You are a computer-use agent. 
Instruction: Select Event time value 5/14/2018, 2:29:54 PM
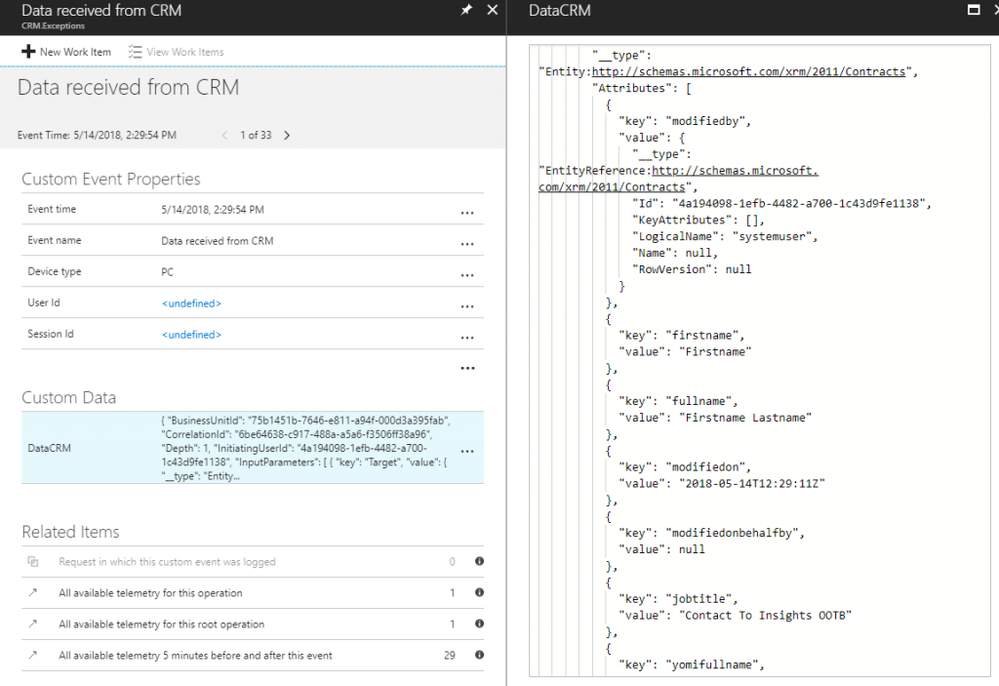212,210
